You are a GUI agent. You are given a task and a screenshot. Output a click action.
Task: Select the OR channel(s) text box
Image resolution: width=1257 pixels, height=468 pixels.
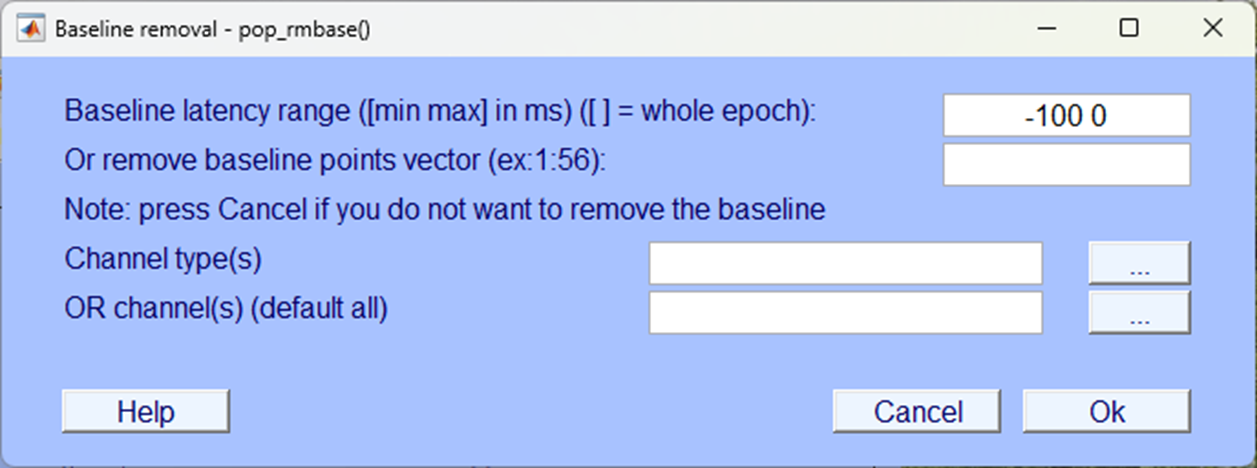[845, 312]
